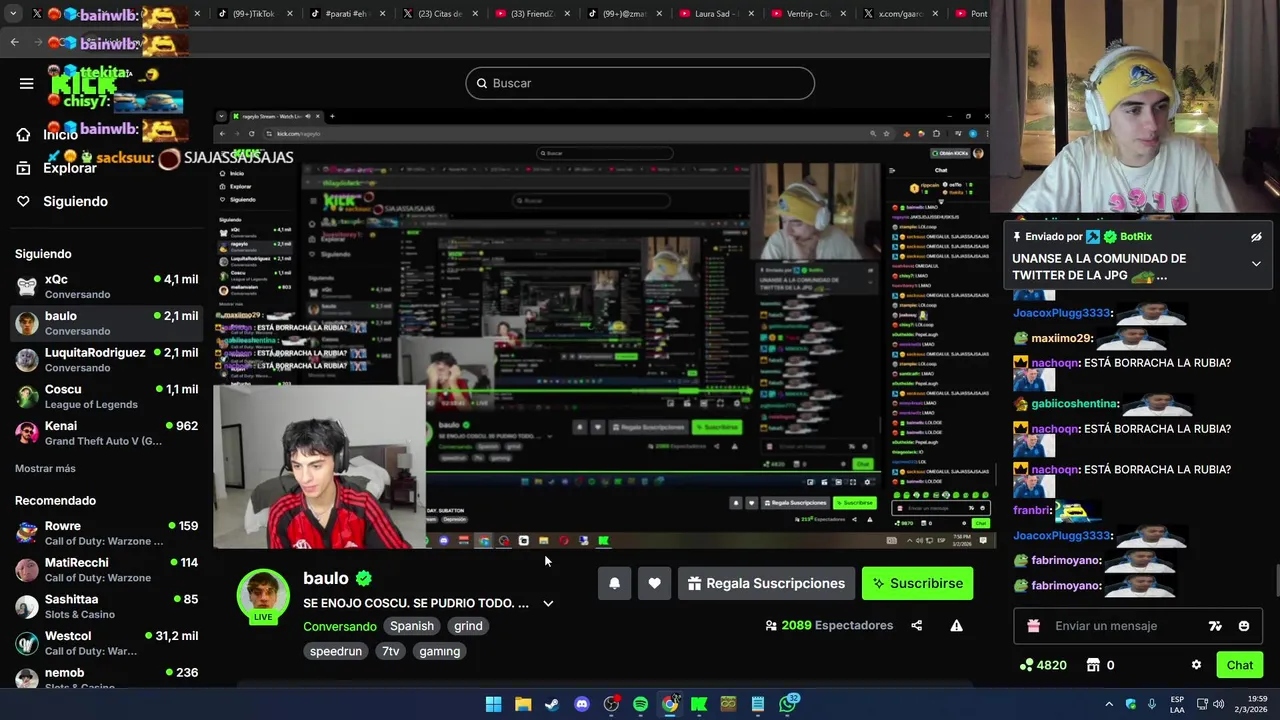The height and width of the screenshot is (720, 1280).
Task: Go back with browser back arrow
Action: 14,42
